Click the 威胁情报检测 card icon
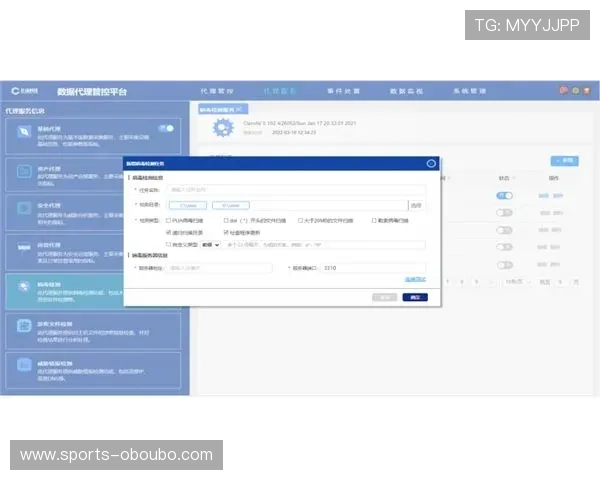 point(24,364)
